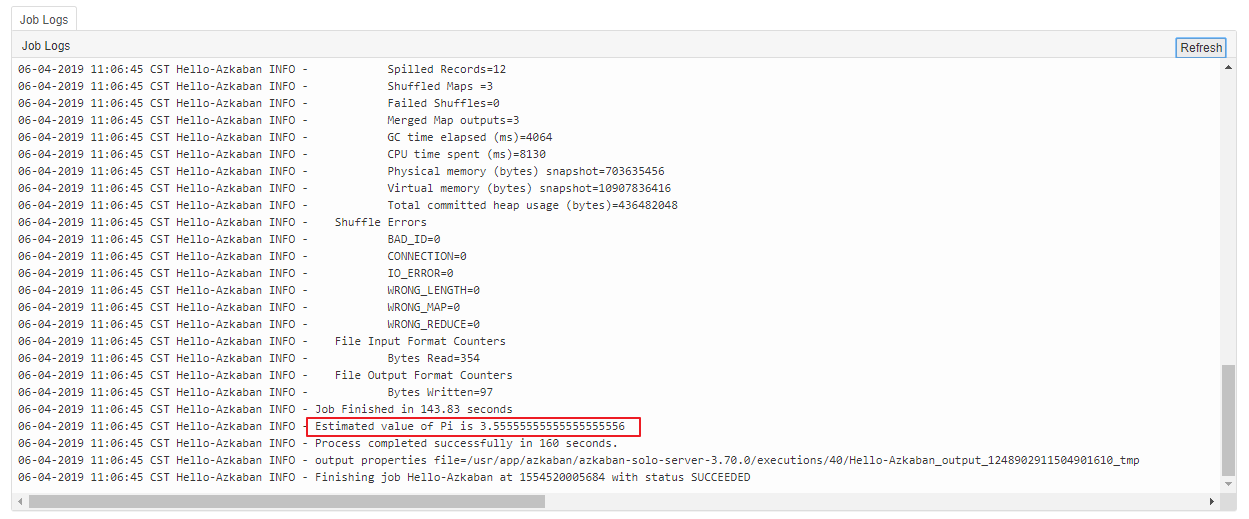
Task: Click the 'Bytes Written=97' log entry
Action: 440,392
